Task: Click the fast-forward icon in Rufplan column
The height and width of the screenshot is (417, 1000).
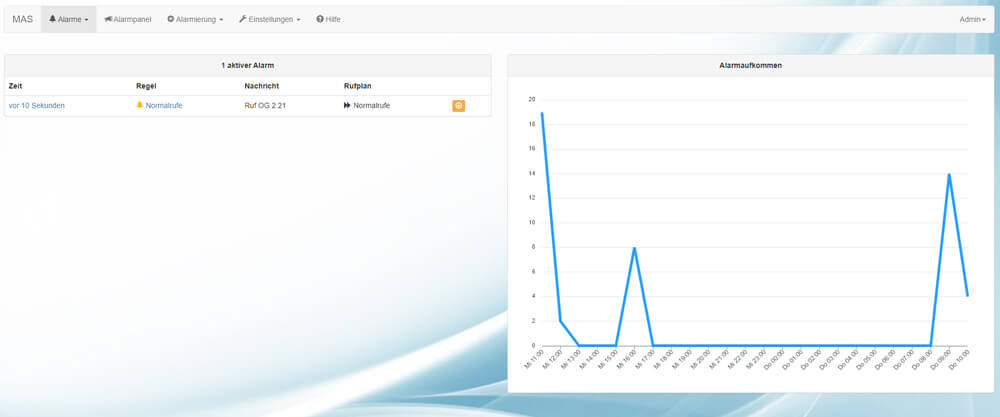Action: coord(347,105)
